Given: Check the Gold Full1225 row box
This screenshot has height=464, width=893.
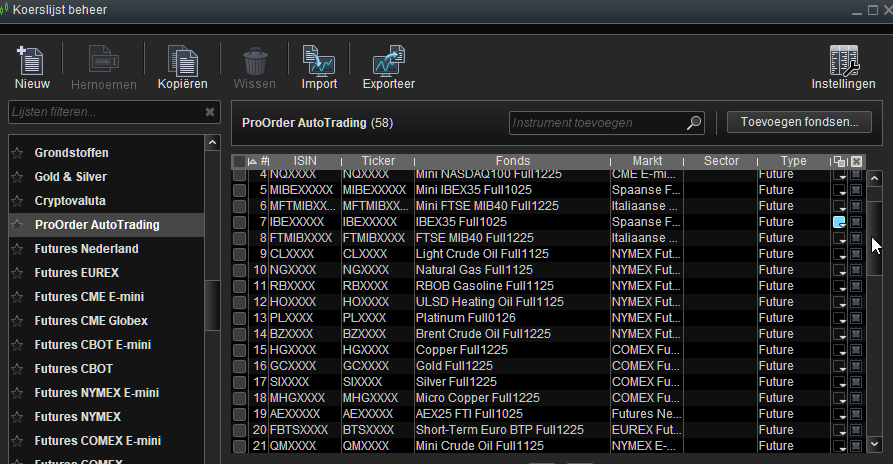Looking at the screenshot, I should pos(239,366).
